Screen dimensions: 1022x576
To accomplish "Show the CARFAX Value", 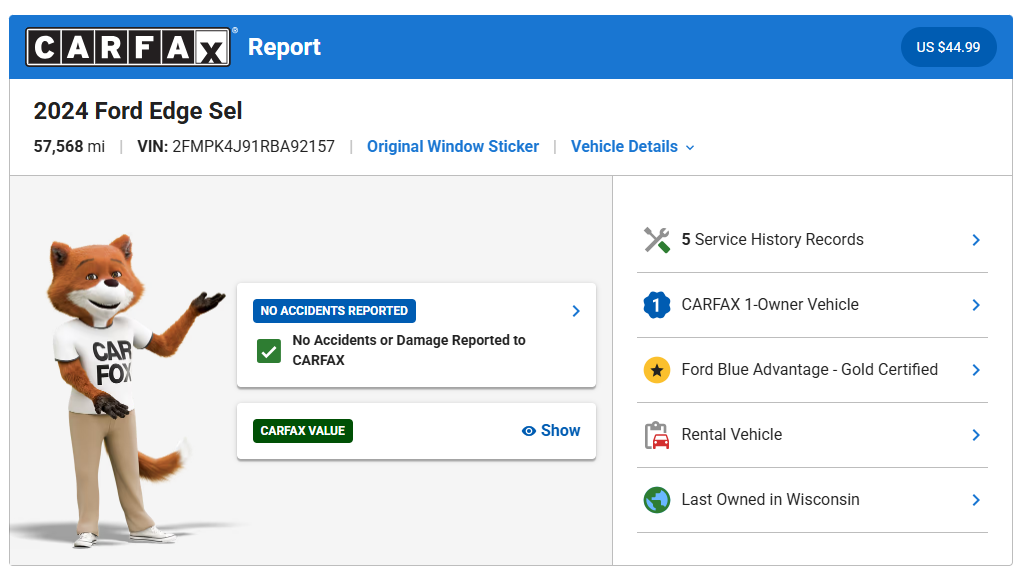I will pyautogui.click(x=551, y=431).
